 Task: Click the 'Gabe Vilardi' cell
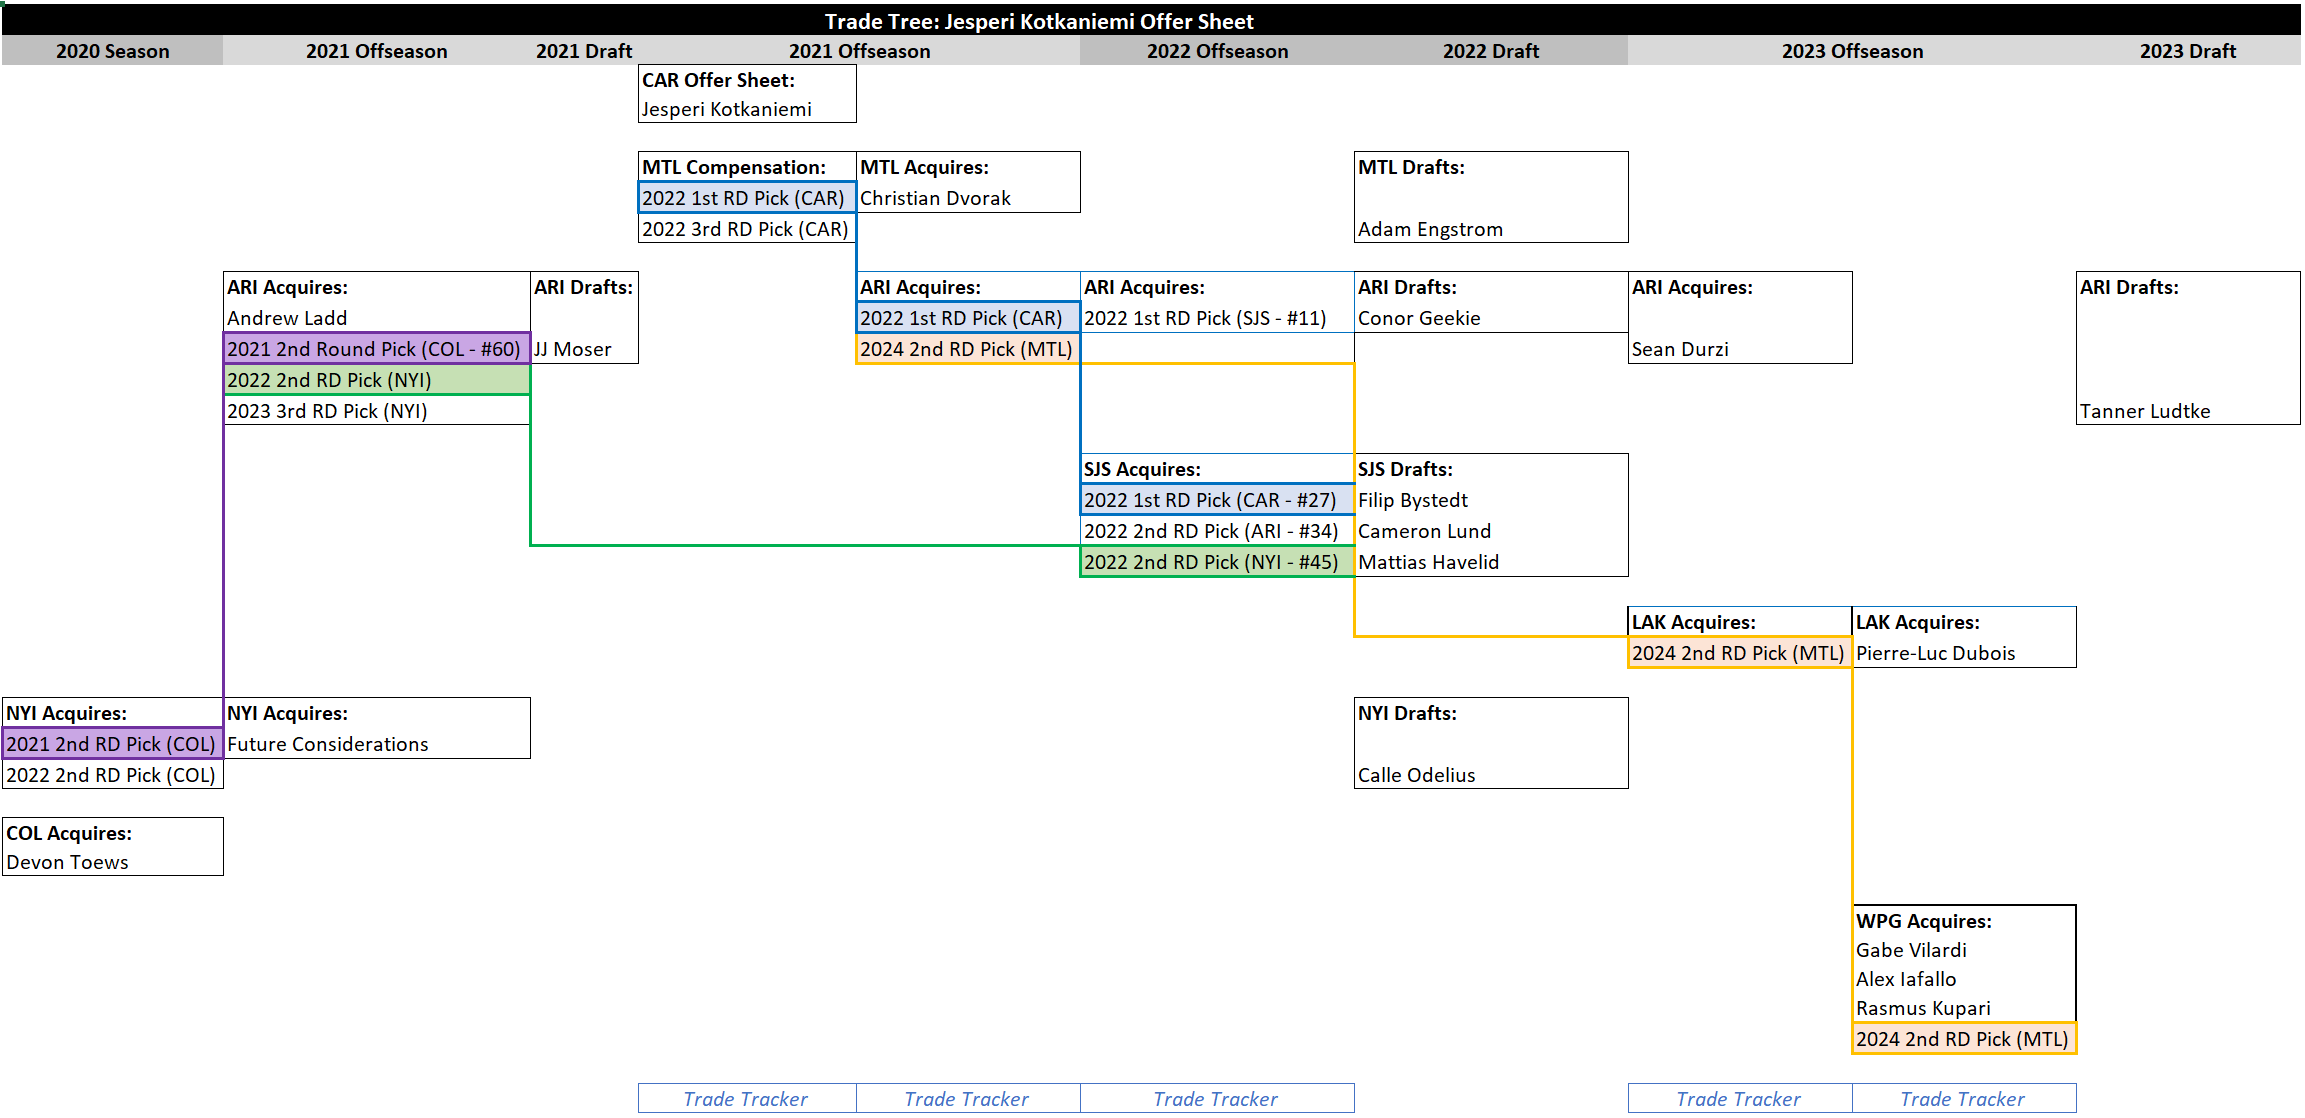coord(1964,950)
